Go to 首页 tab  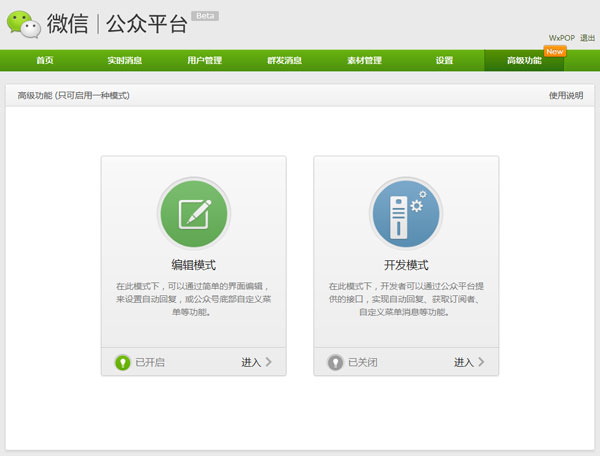(45, 60)
